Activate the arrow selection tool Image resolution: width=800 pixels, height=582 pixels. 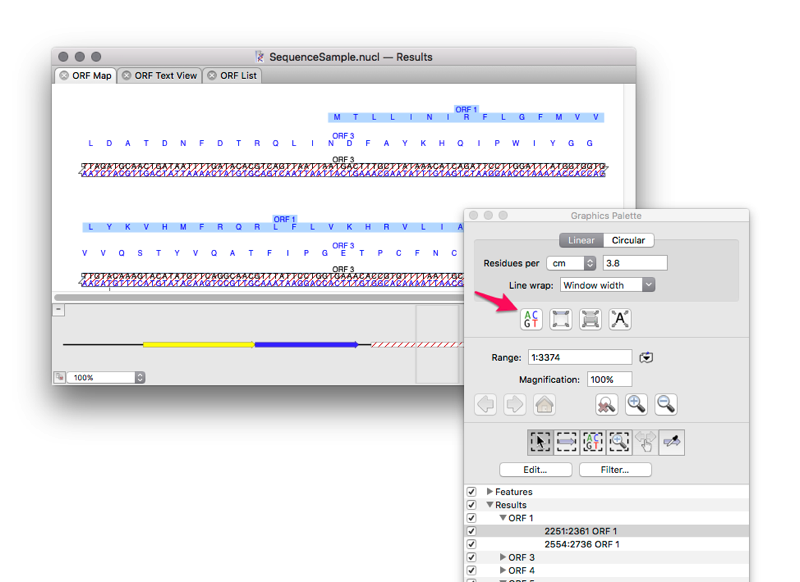point(540,441)
